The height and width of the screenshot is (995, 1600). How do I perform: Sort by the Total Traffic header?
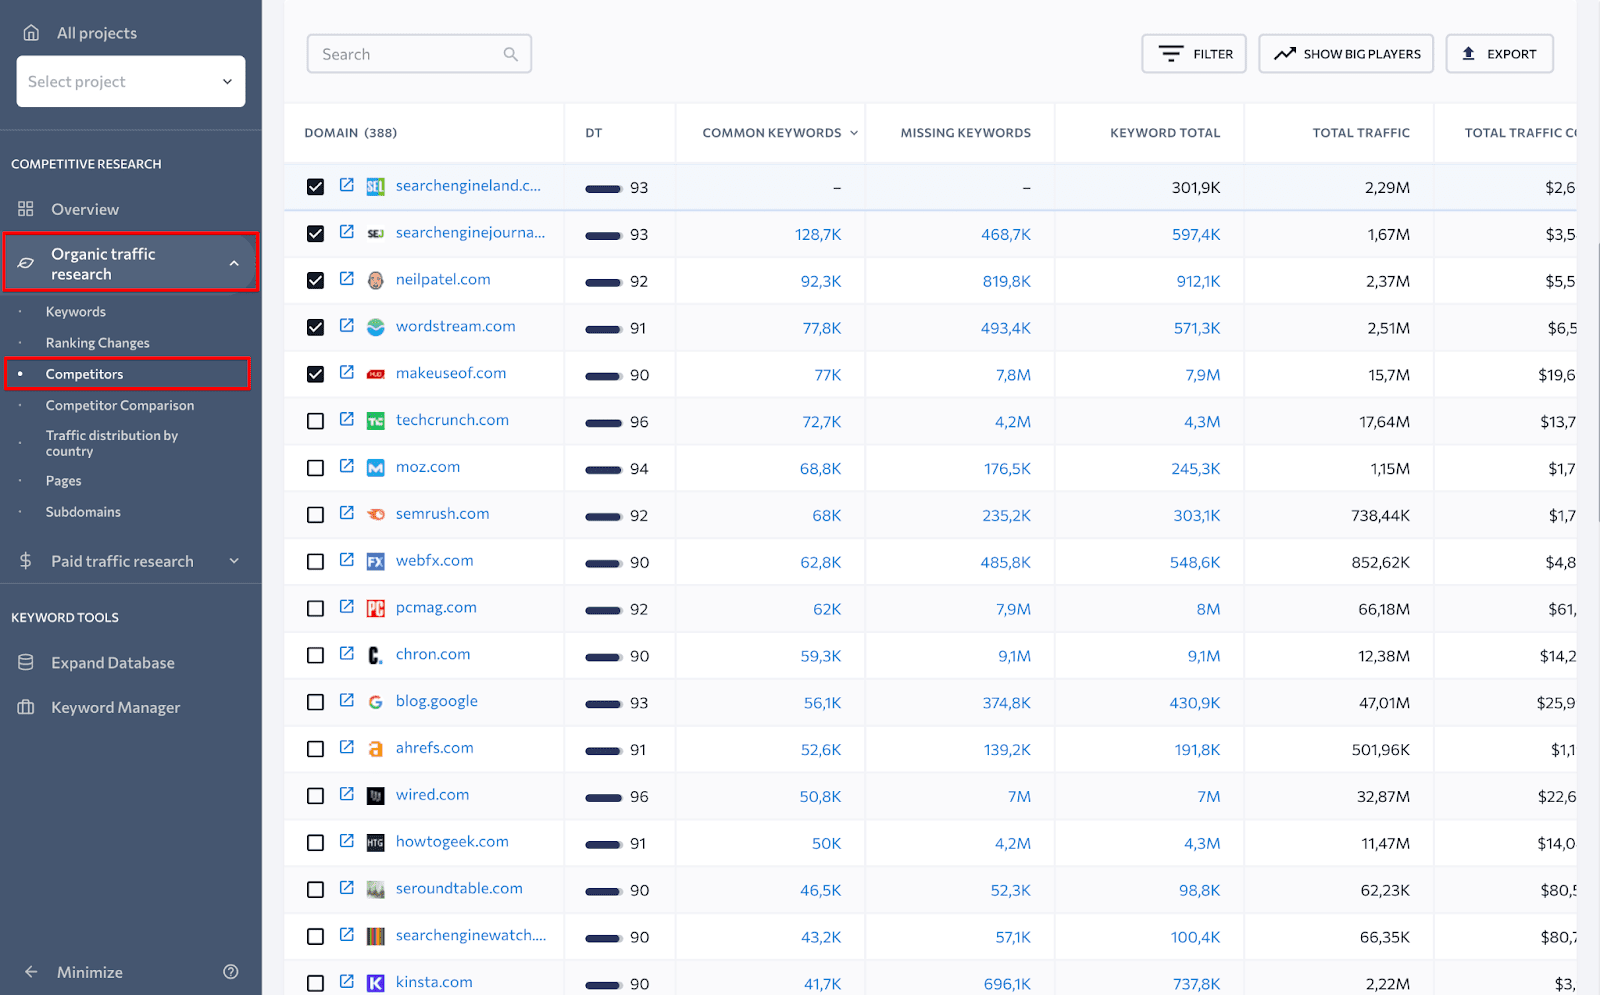pyautogui.click(x=1361, y=133)
